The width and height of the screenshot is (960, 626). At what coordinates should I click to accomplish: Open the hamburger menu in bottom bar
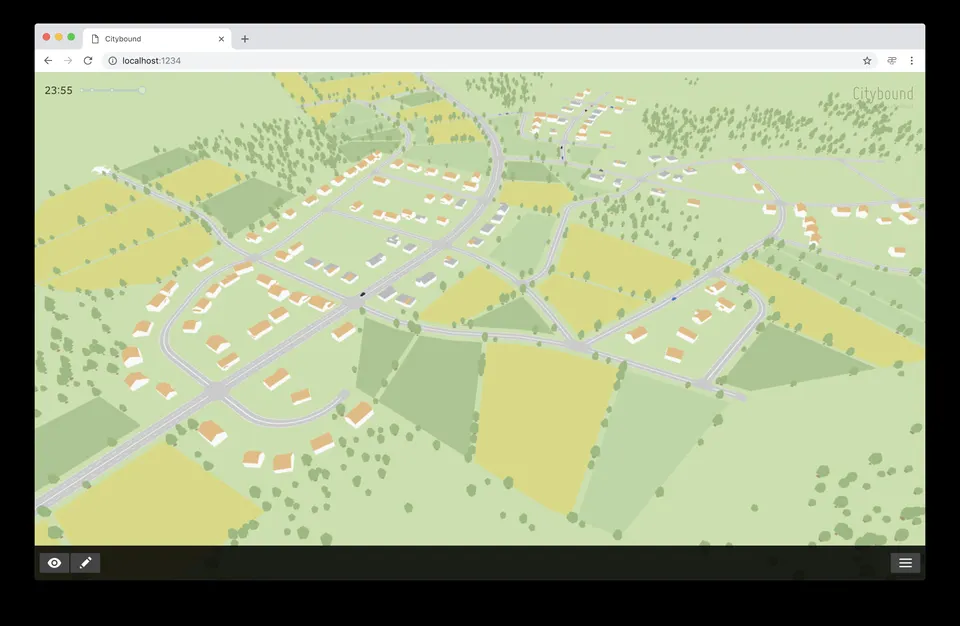[x=905, y=563]
